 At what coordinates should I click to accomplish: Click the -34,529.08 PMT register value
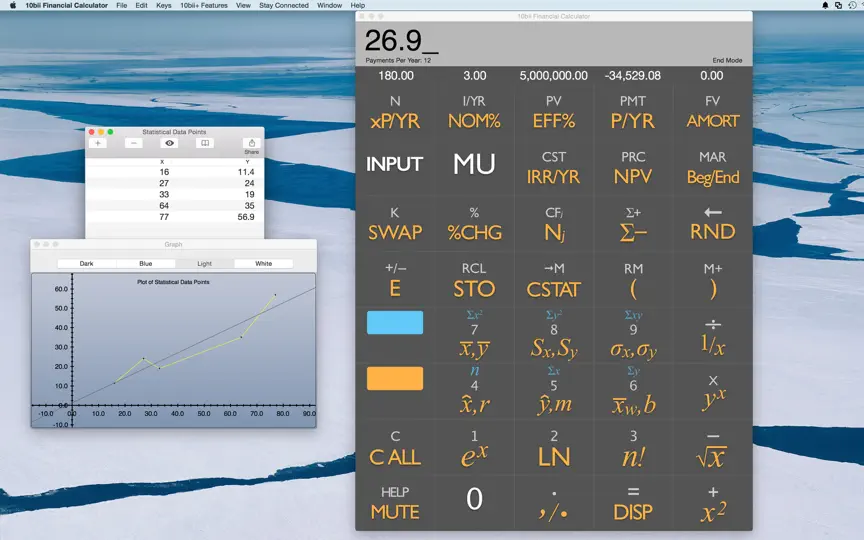pos(633,75)
